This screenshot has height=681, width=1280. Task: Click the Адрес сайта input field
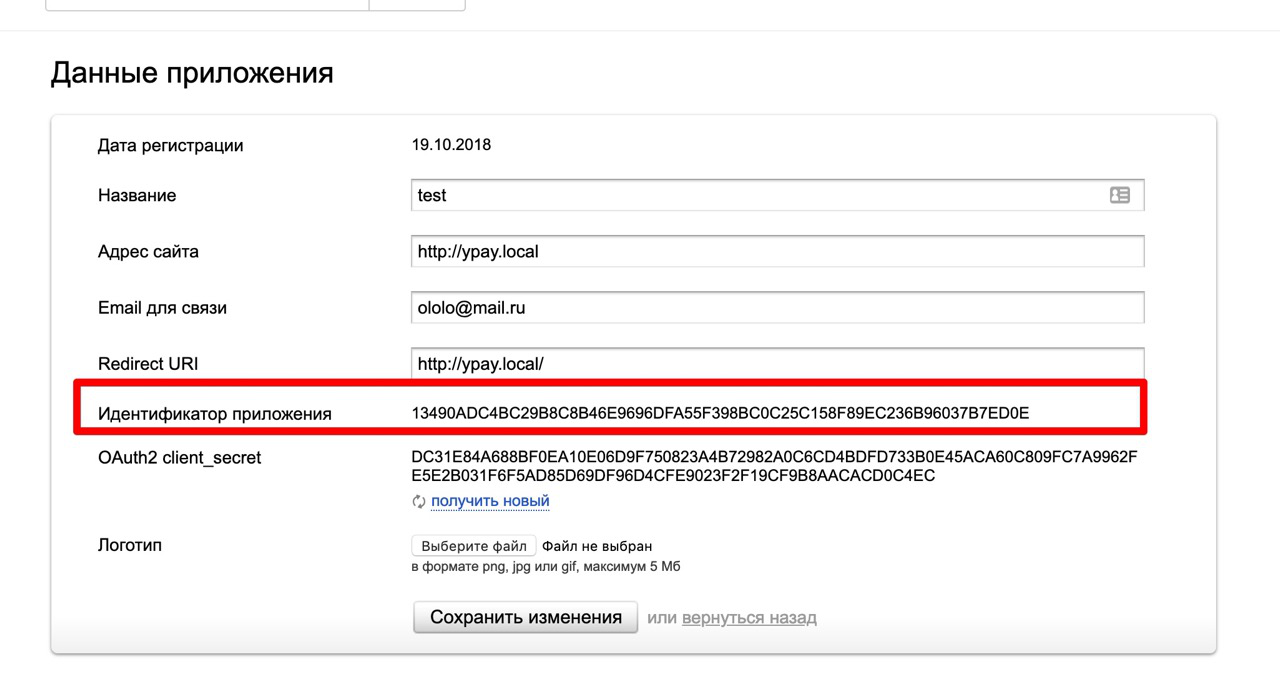coord(776,252)
